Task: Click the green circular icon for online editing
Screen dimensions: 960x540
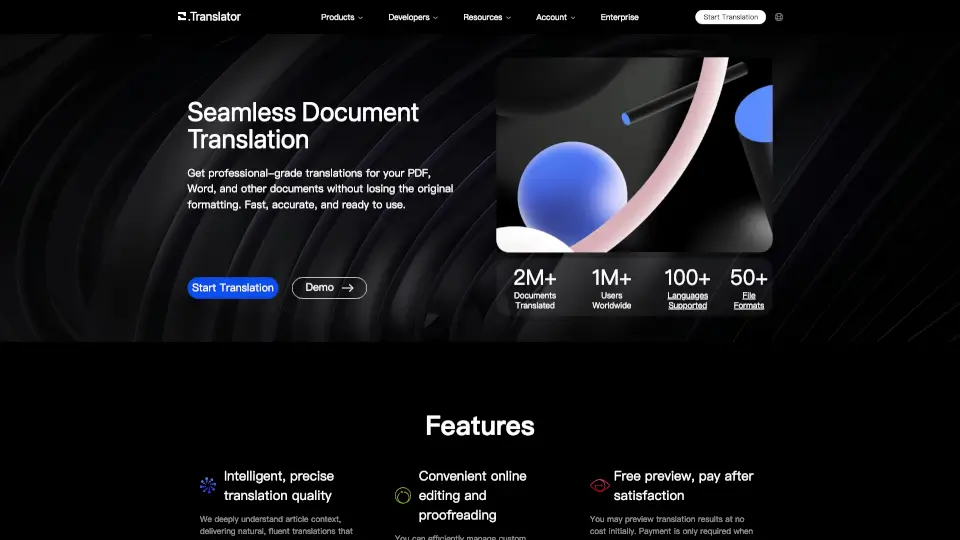Action: 403,495
